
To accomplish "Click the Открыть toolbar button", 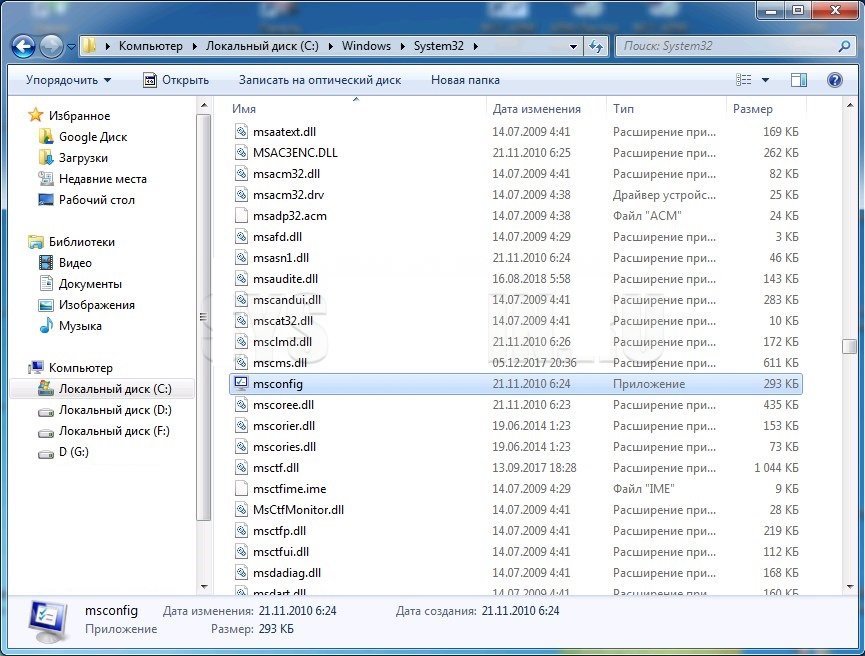I will click(x=176, y=80).
